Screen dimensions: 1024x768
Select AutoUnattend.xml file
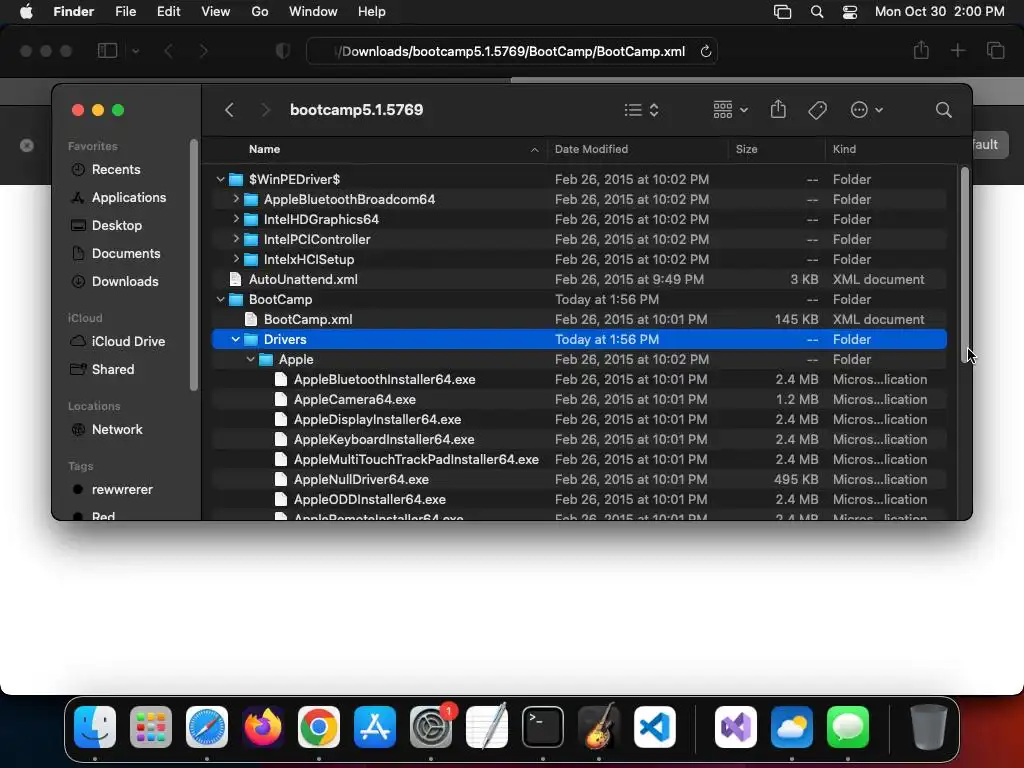[580, 280]
